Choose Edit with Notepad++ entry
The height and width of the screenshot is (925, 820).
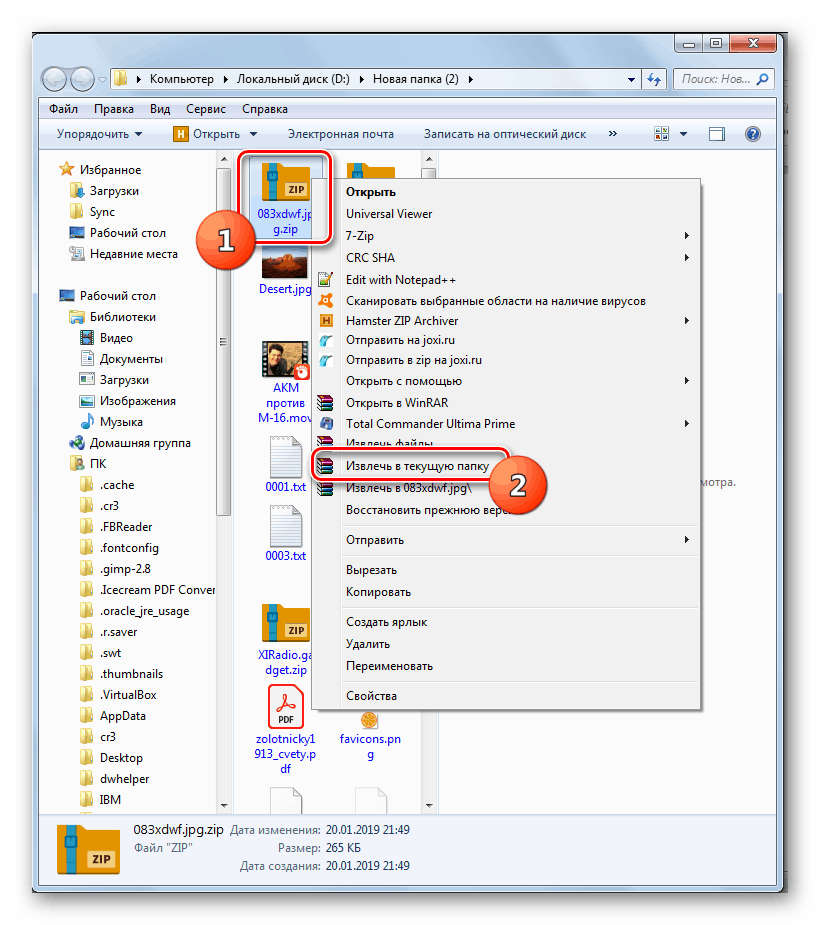point(401,280)
